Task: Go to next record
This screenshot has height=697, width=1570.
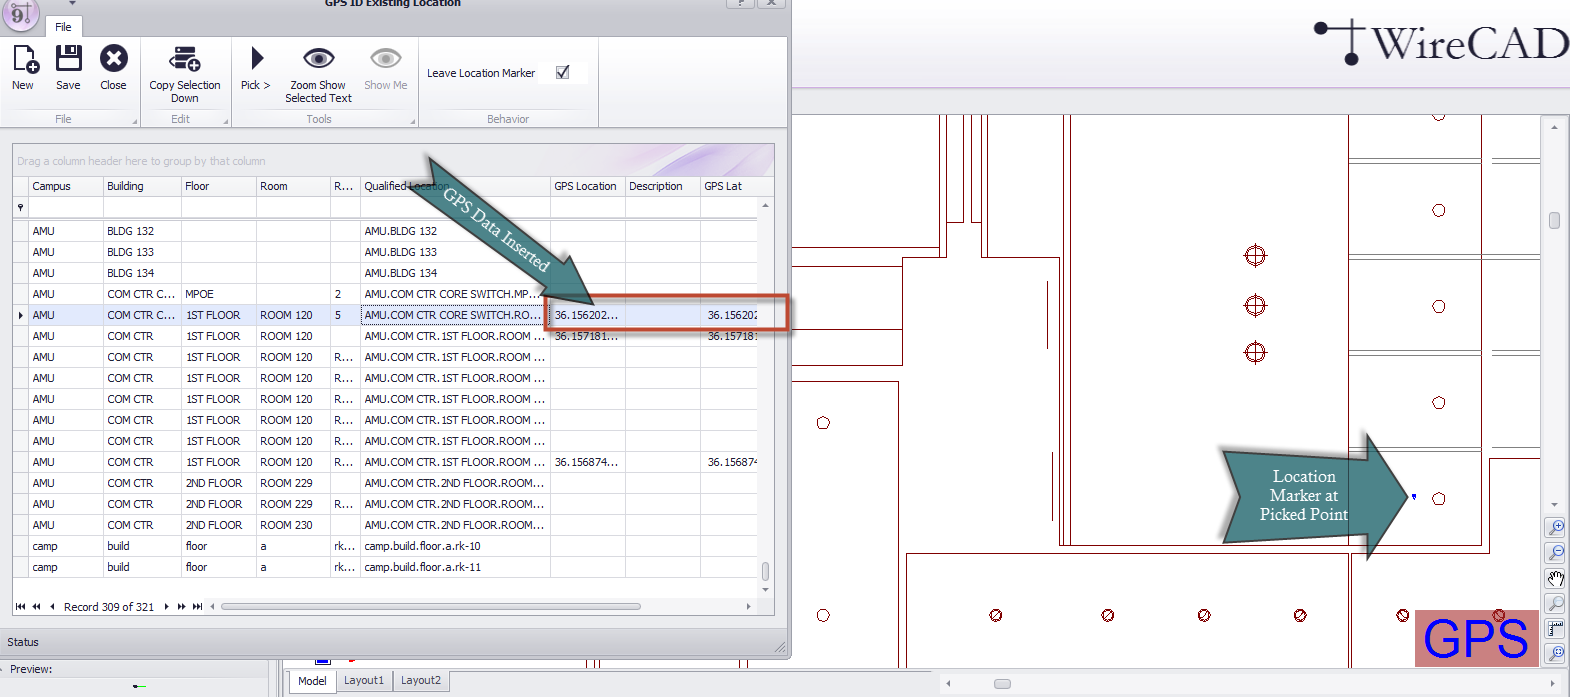Action: click(x=166, y=606)
